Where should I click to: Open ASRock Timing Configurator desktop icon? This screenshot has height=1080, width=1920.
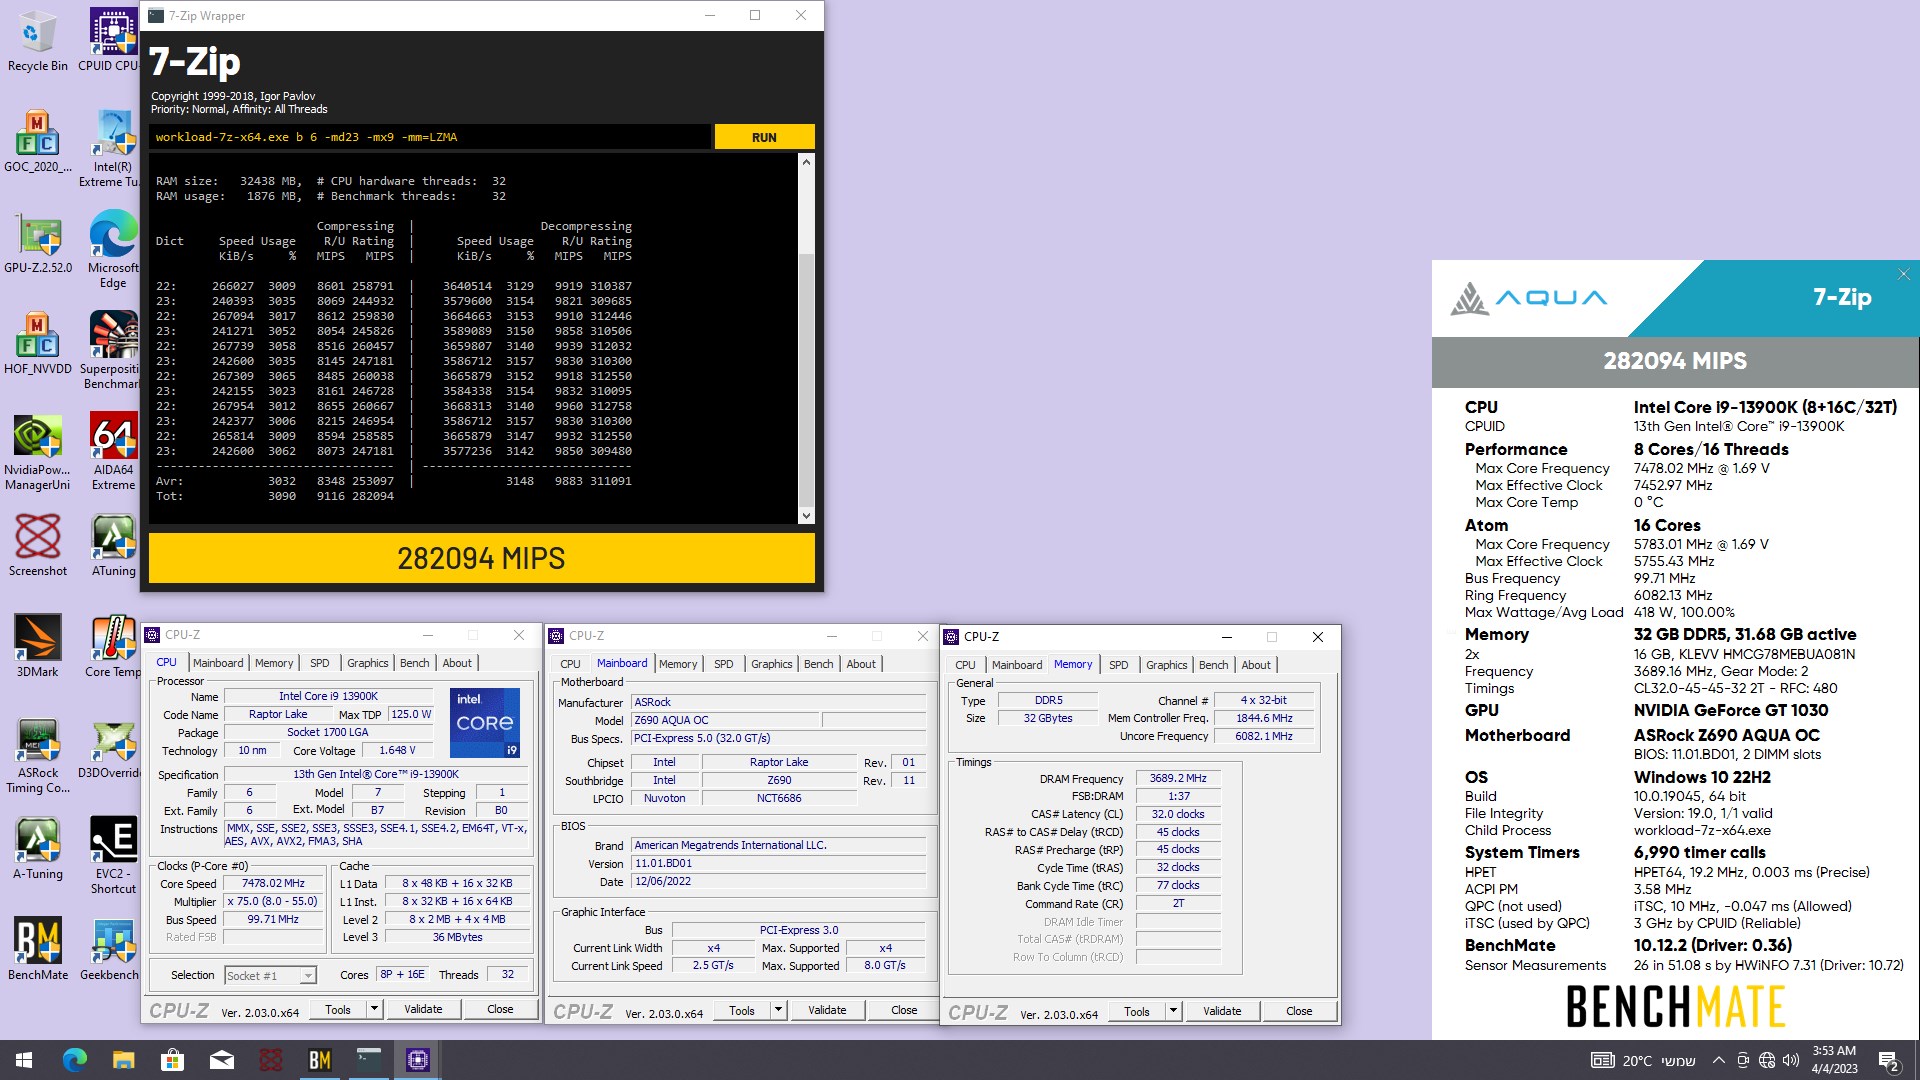click(x=37, y=755)
